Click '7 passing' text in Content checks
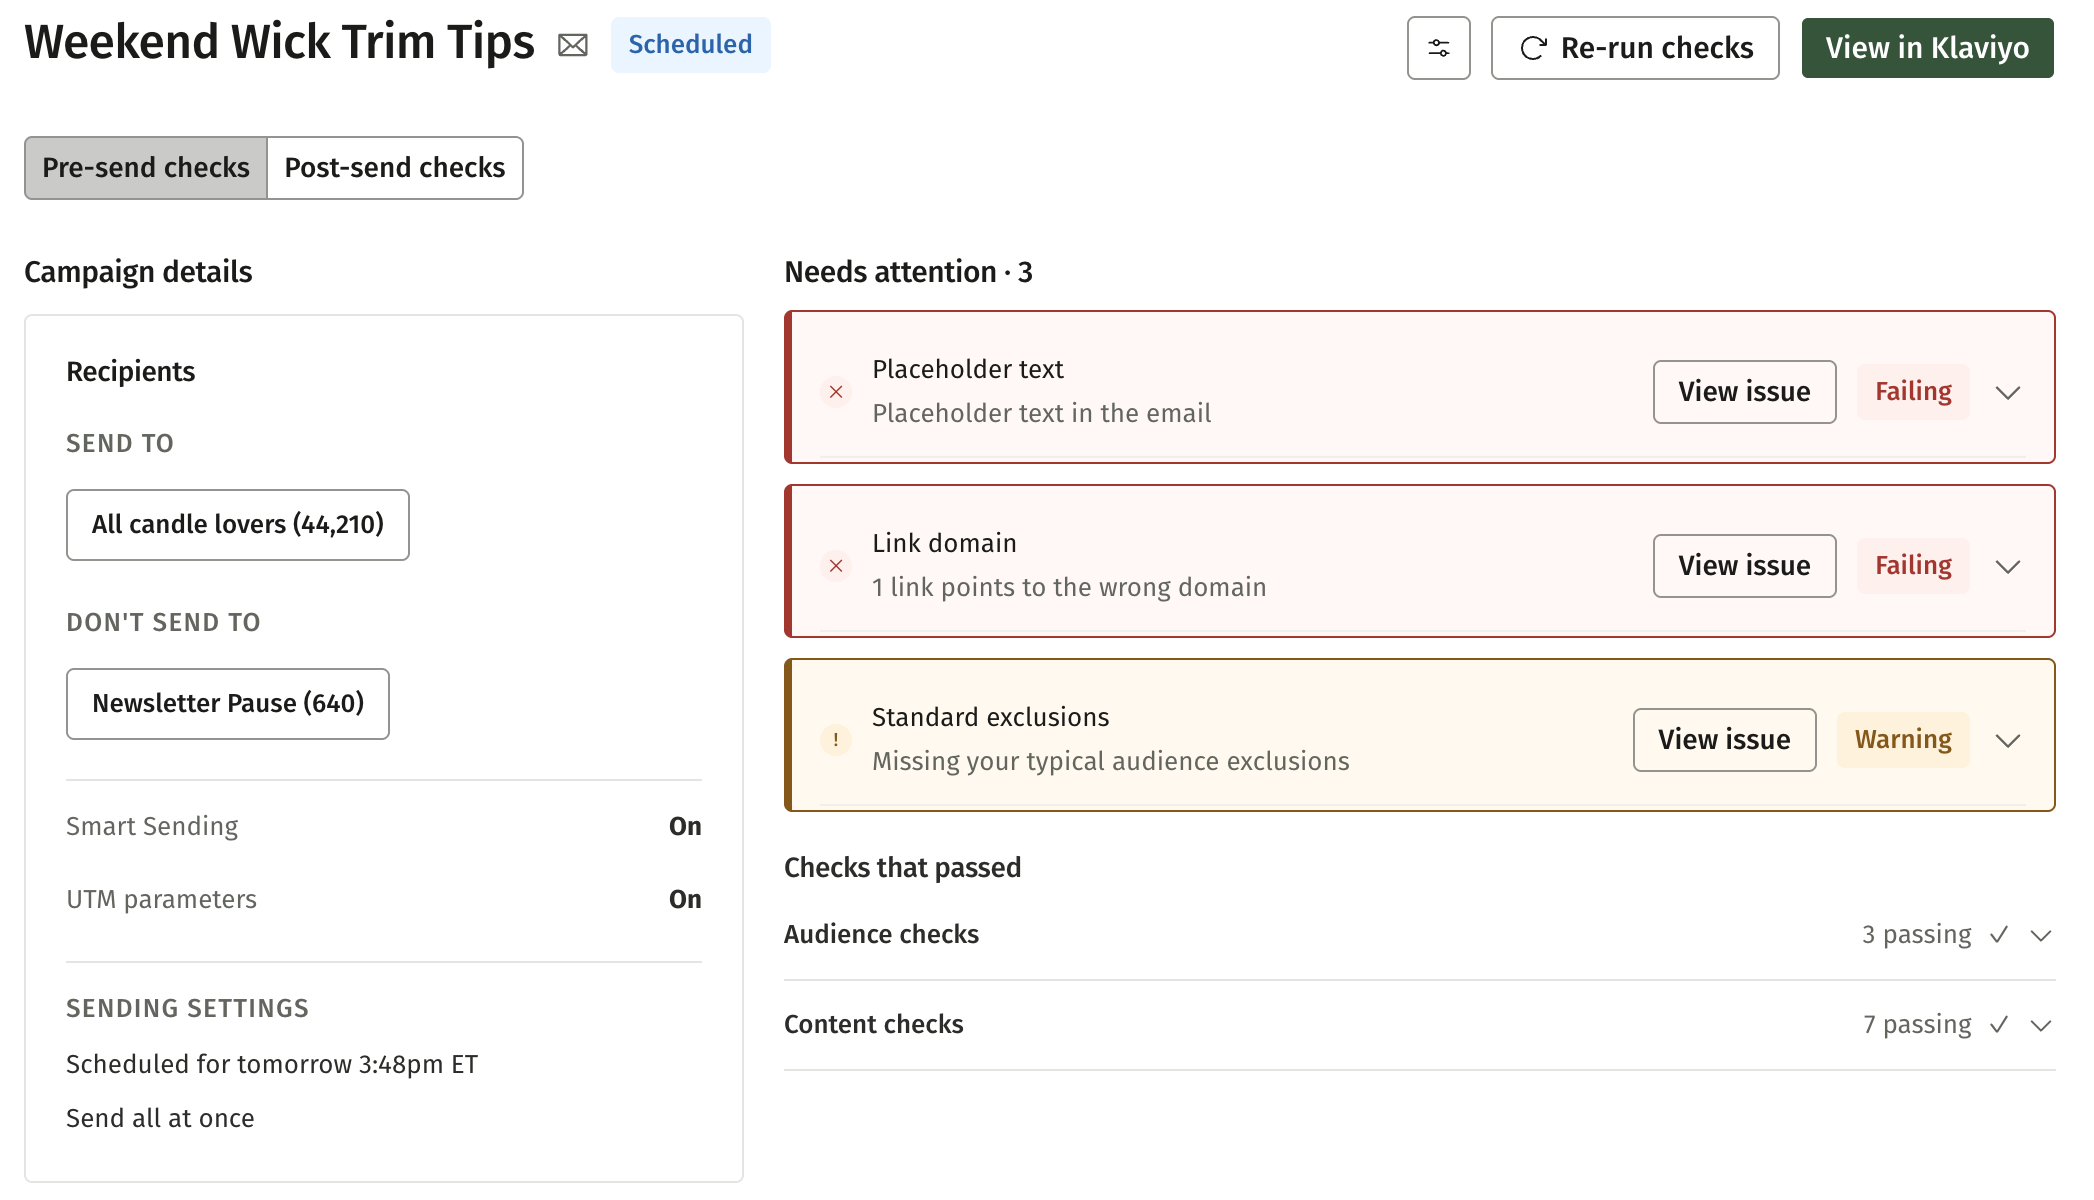The image size is (2094, 1200). (1916, 1025)
